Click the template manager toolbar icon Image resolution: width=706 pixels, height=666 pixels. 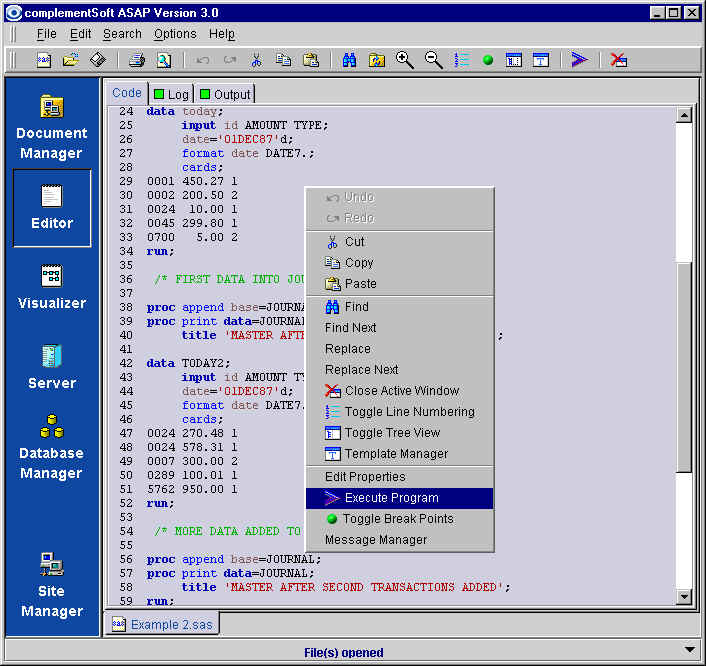(x=541, y=60)
